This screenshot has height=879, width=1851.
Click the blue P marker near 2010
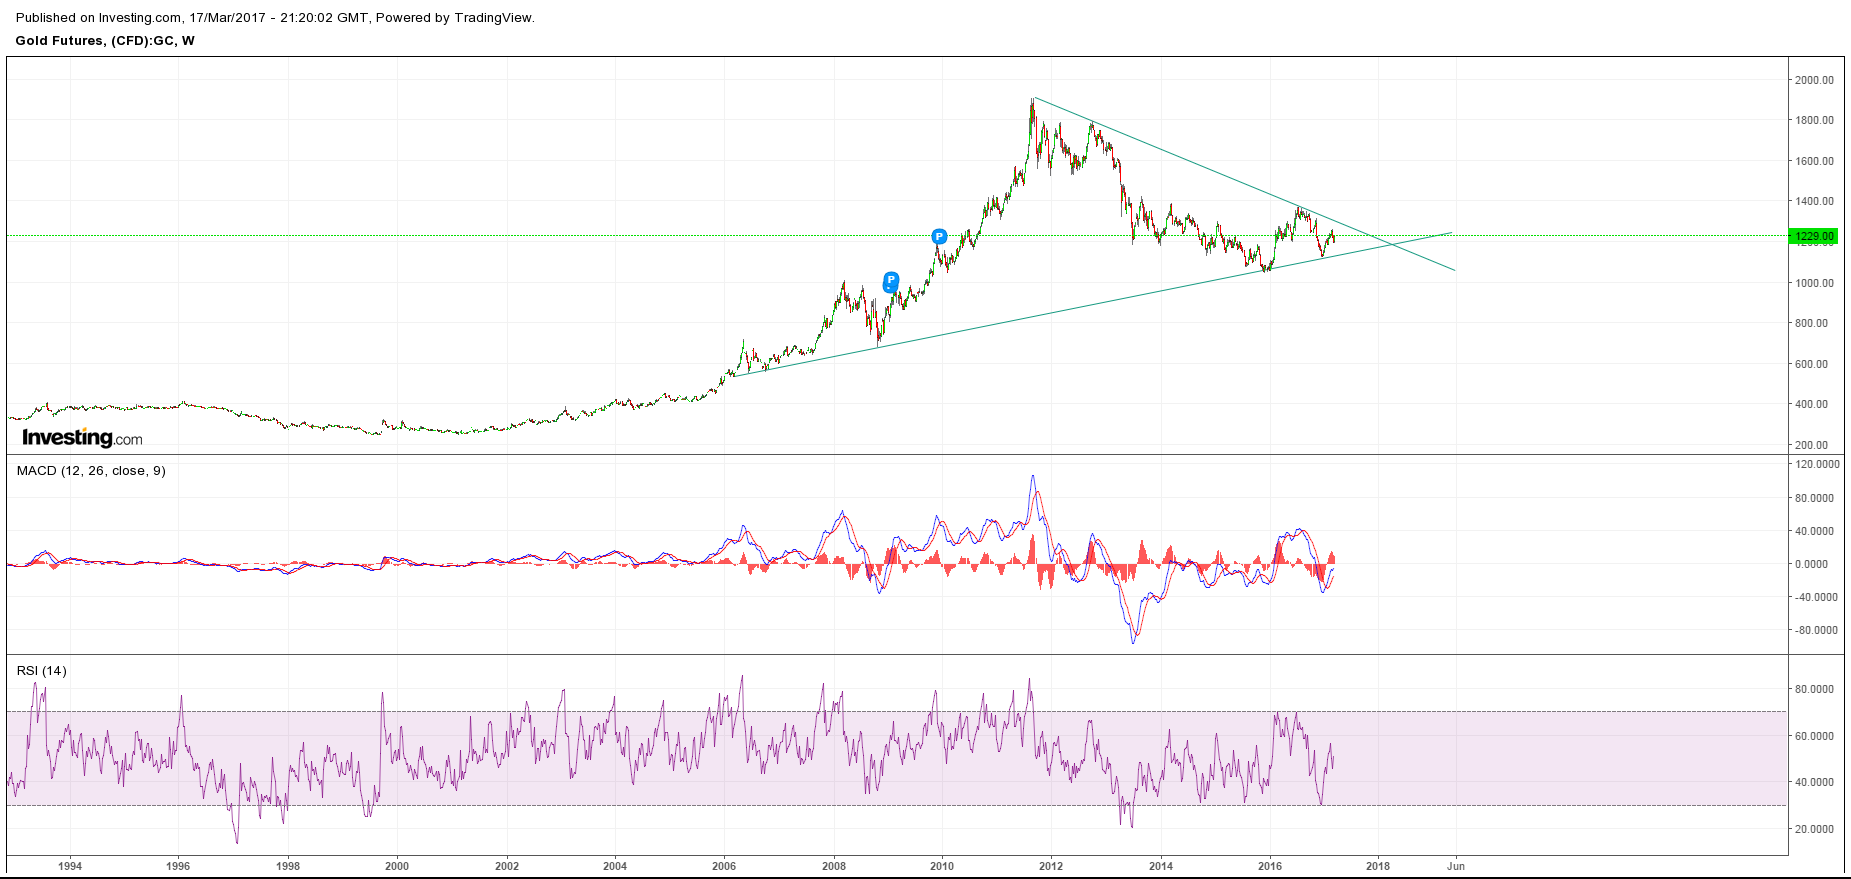coord(939,237)
